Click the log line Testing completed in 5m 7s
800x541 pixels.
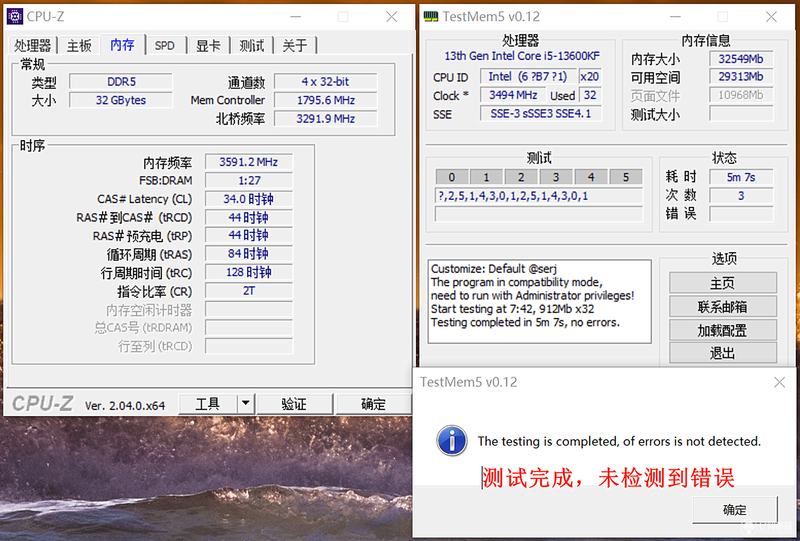525,323
